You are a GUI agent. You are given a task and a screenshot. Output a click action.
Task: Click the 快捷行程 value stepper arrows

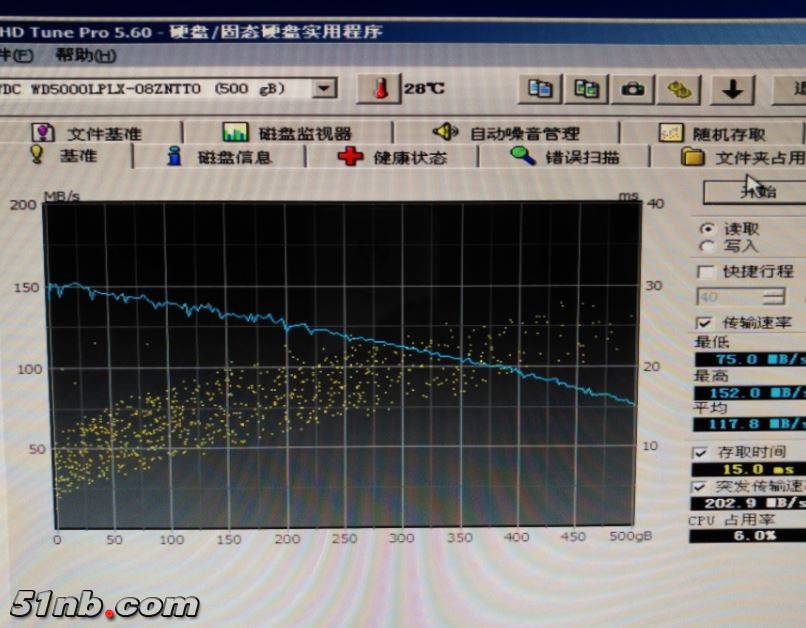(773, 297)
